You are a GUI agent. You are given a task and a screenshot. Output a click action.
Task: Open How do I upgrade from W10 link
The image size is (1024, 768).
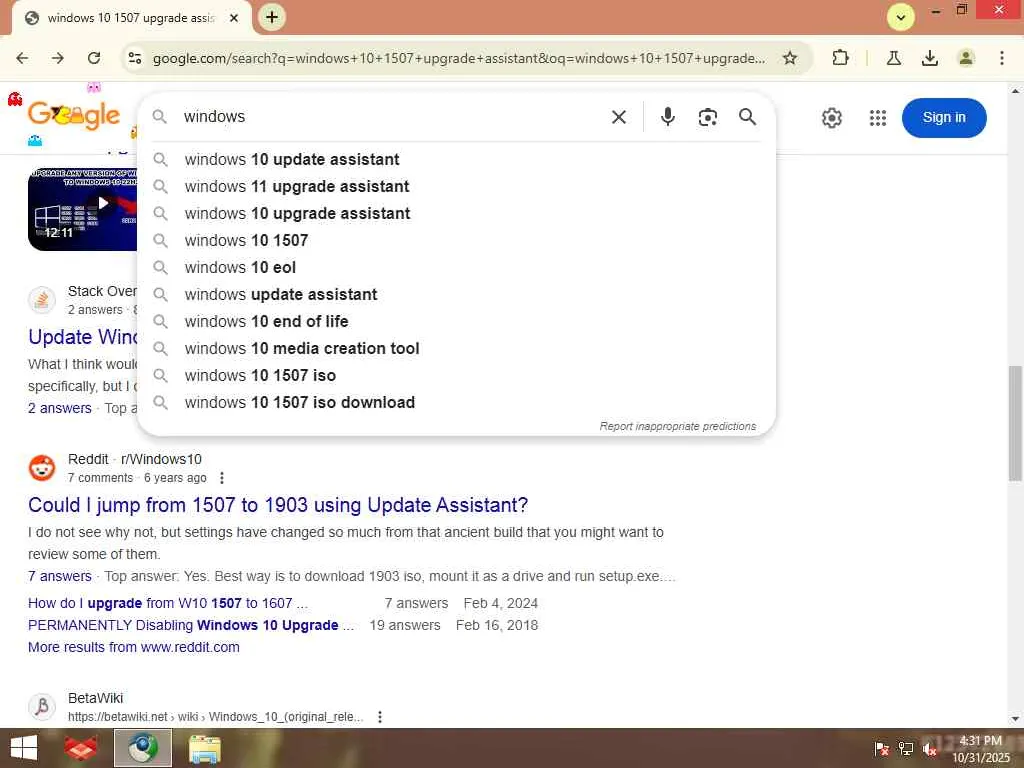(x=168, y=603)
